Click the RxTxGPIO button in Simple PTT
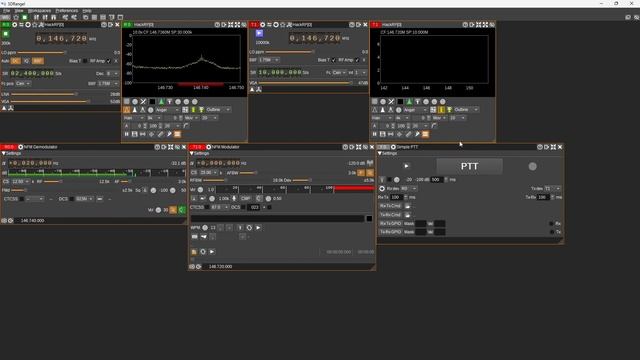640x360 pixels. [391, 223]
